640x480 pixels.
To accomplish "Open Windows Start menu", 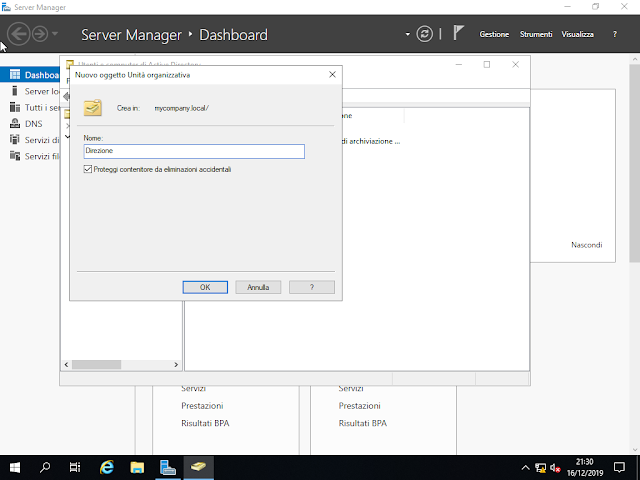I will tap(15, 467).
